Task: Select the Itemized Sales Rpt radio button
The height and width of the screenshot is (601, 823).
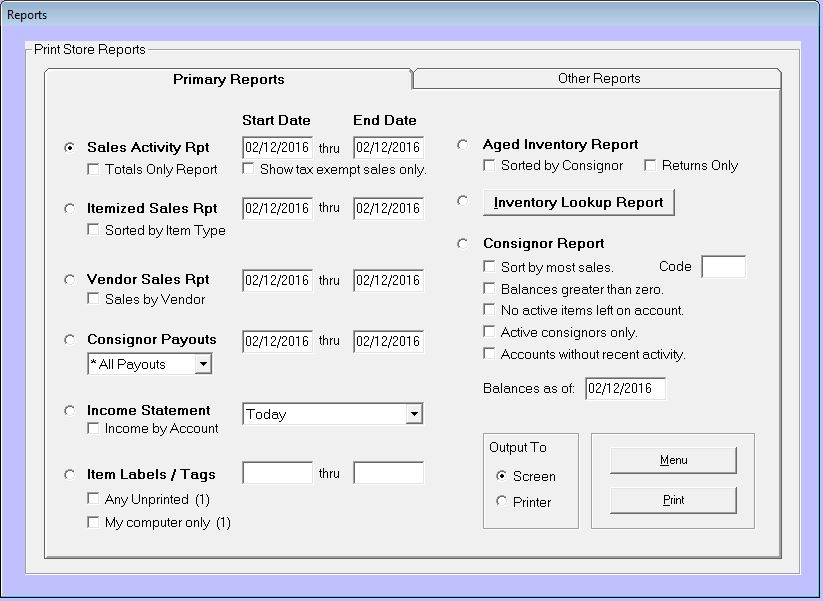Action: [x=69, y=208]
